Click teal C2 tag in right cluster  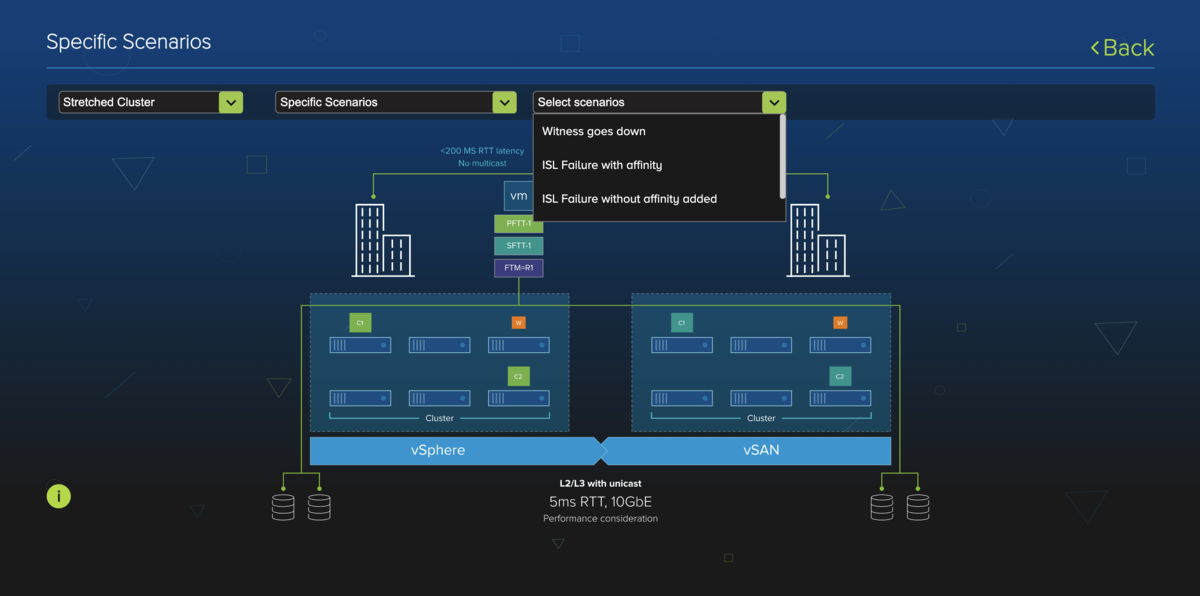pos(839,376)
